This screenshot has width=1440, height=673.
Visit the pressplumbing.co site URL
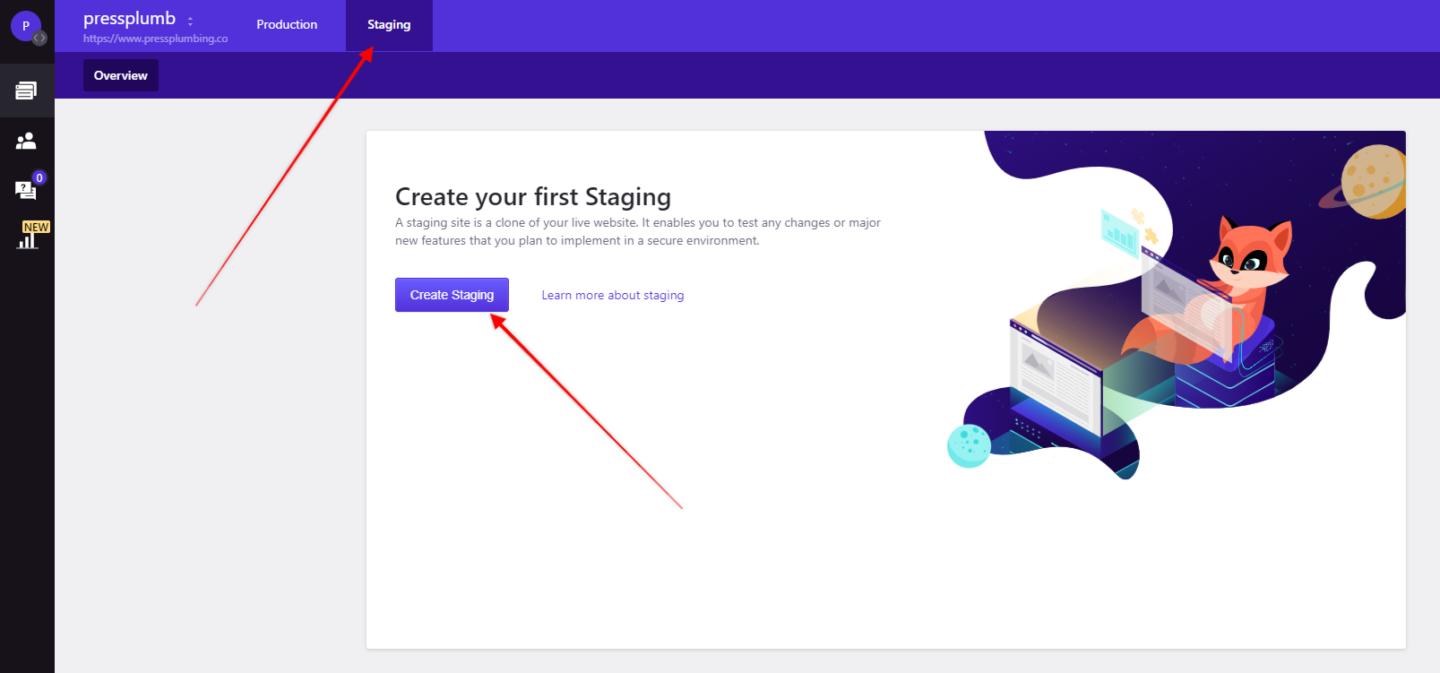click(155, 39)
